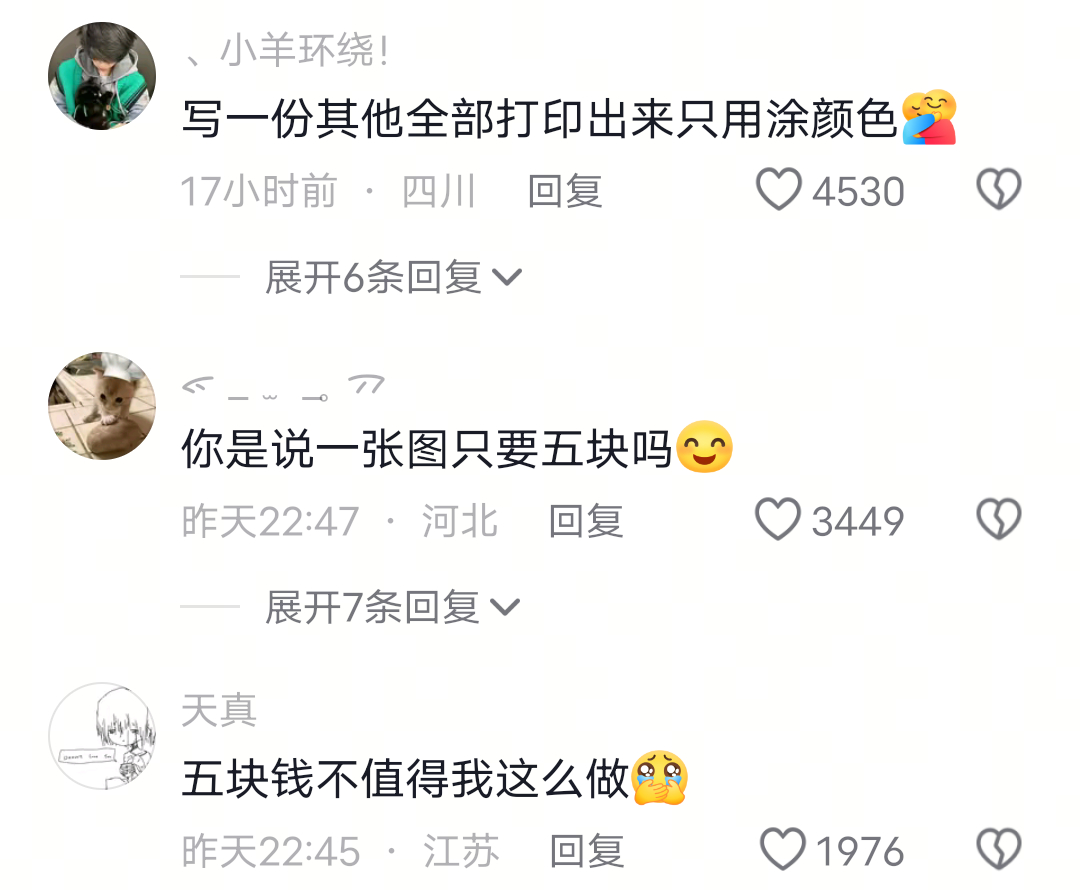Viewport: 1080px width, 890px height.
Task: Dislike the comment with 4530 likes
Action: [x=999, y=189]
